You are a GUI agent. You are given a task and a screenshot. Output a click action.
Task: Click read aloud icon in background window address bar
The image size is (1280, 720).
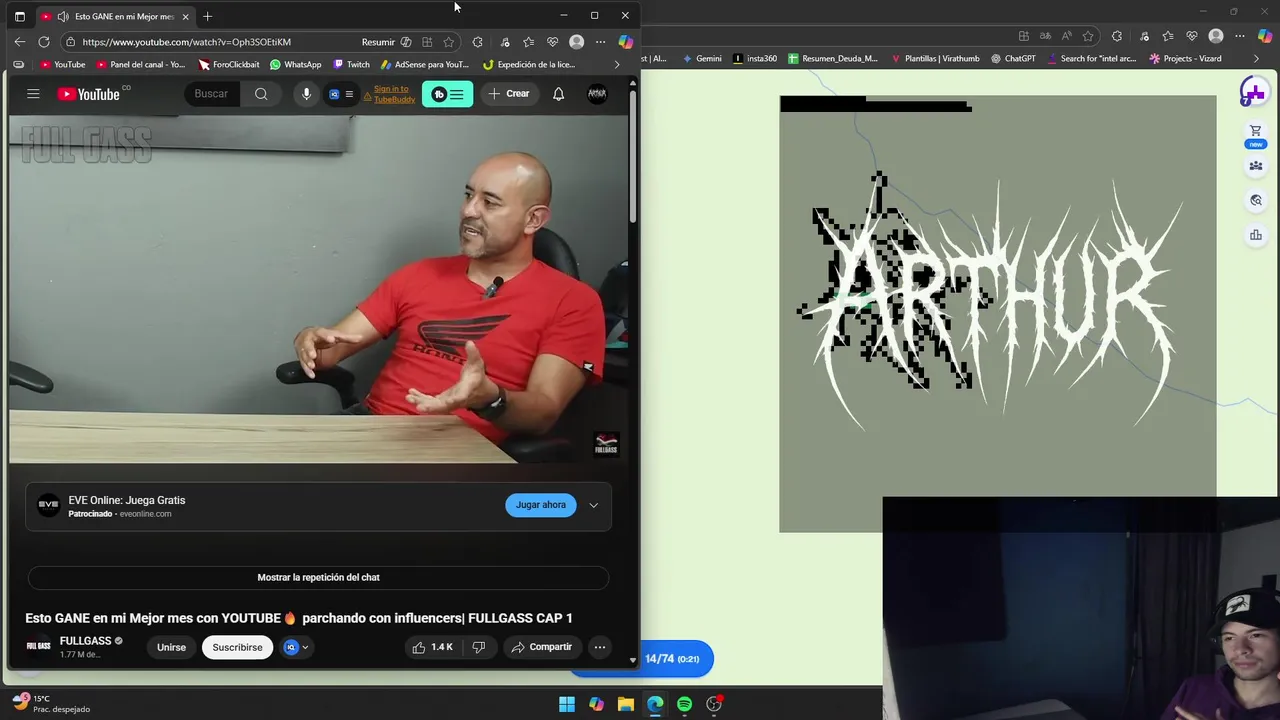[x=1067, y=36]
